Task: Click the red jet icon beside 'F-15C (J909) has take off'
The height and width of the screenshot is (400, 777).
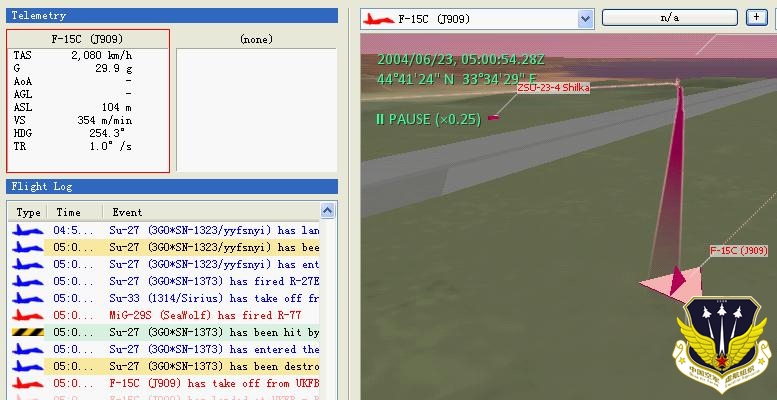Action: click(28, 384)
